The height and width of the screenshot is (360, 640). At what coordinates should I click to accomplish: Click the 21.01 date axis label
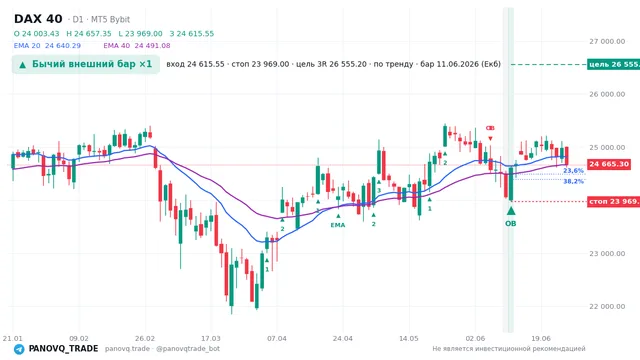(x=13, y=338)
